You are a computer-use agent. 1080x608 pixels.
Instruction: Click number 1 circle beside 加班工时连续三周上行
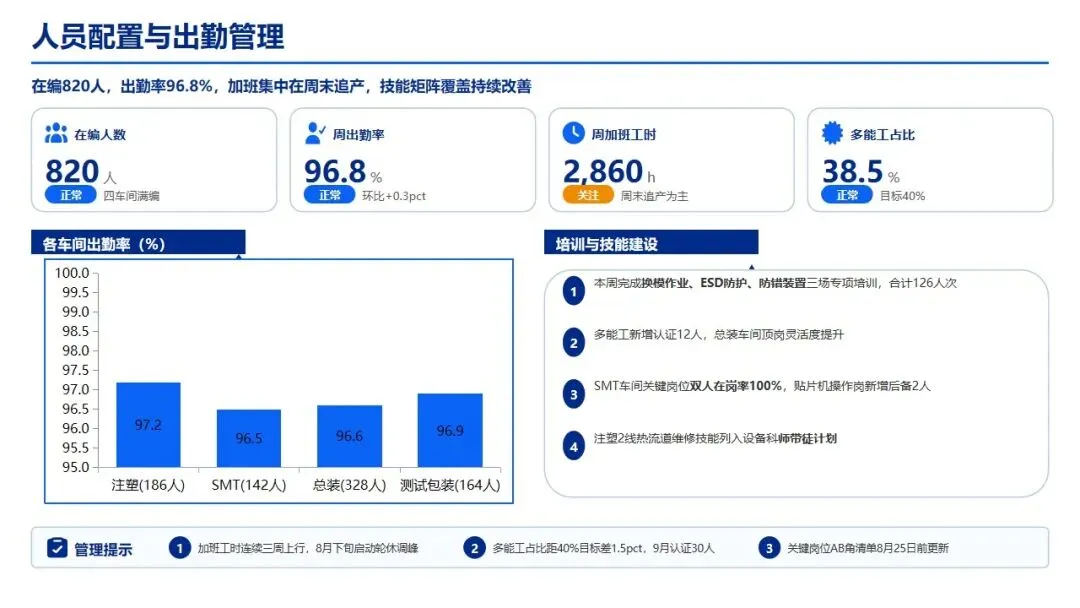click(x=179, y=548)
